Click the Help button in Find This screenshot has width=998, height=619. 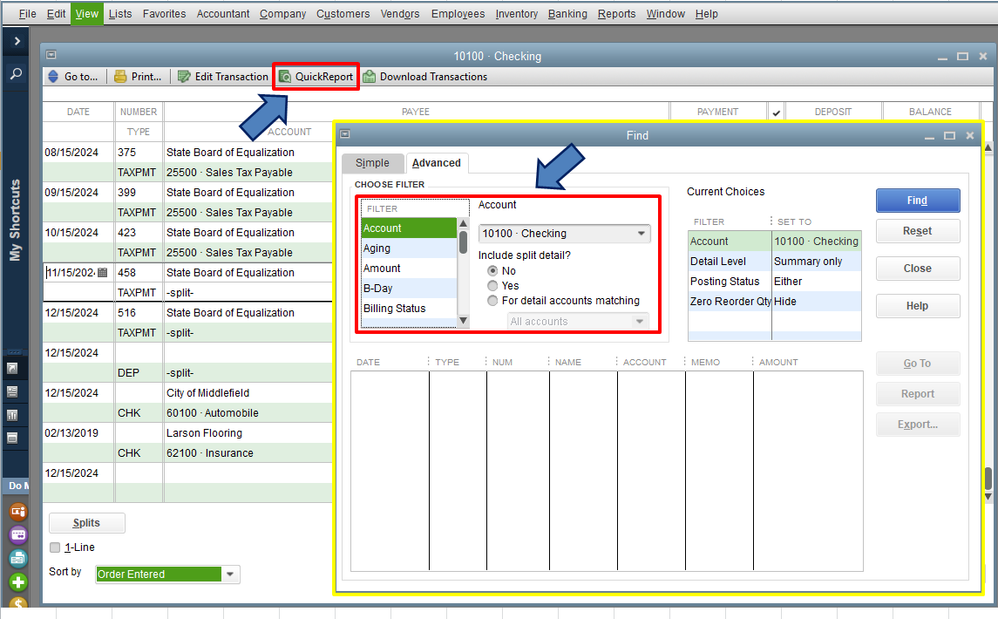[918, 306]
